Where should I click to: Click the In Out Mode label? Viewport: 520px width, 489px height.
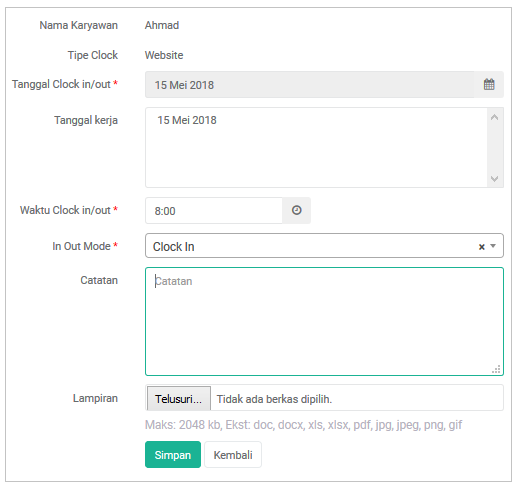81,246
